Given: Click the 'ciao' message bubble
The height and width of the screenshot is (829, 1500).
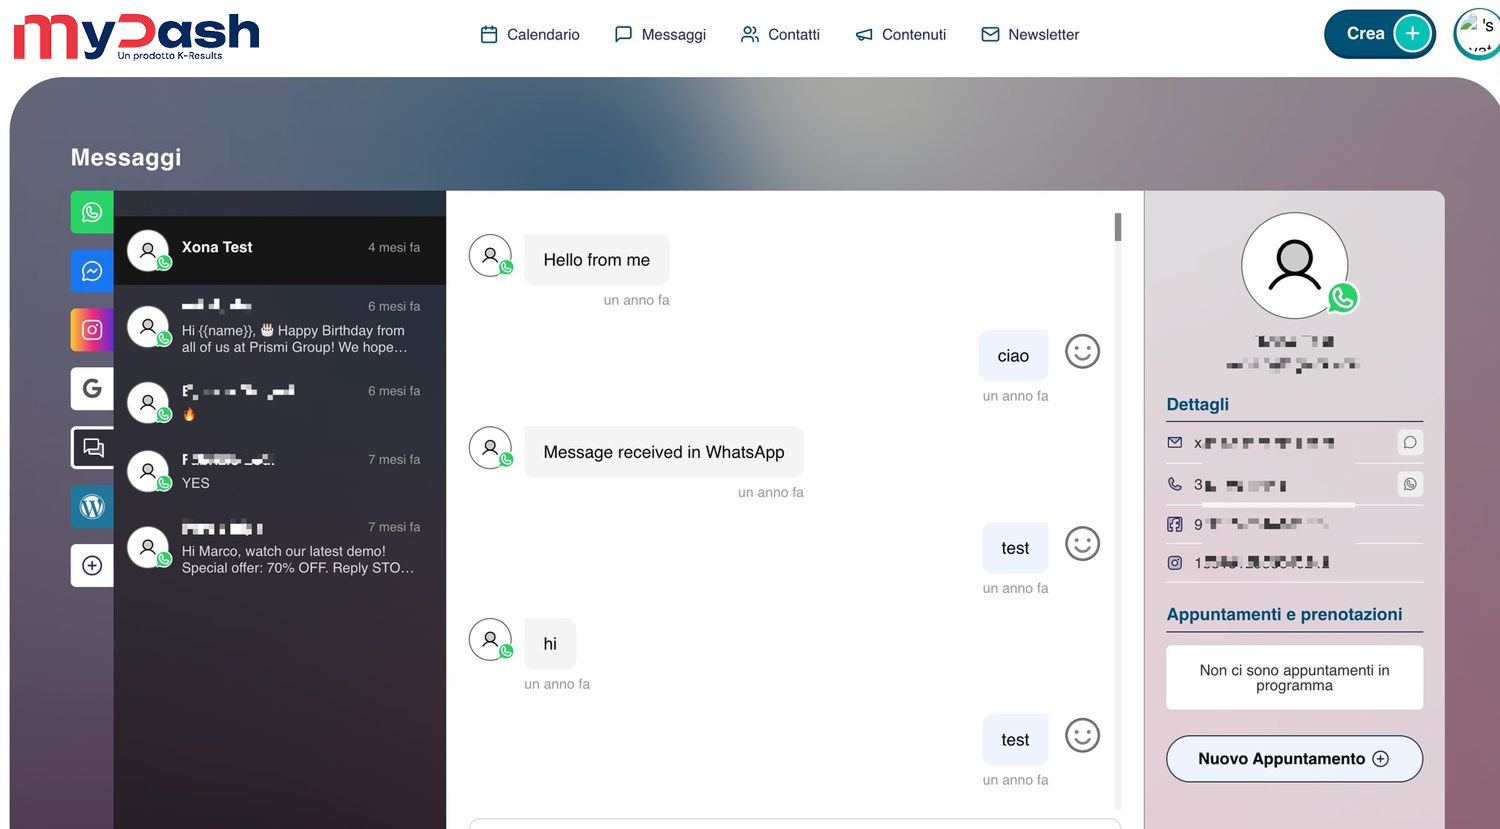Looking at the screenshot, I should [1013, 356].
